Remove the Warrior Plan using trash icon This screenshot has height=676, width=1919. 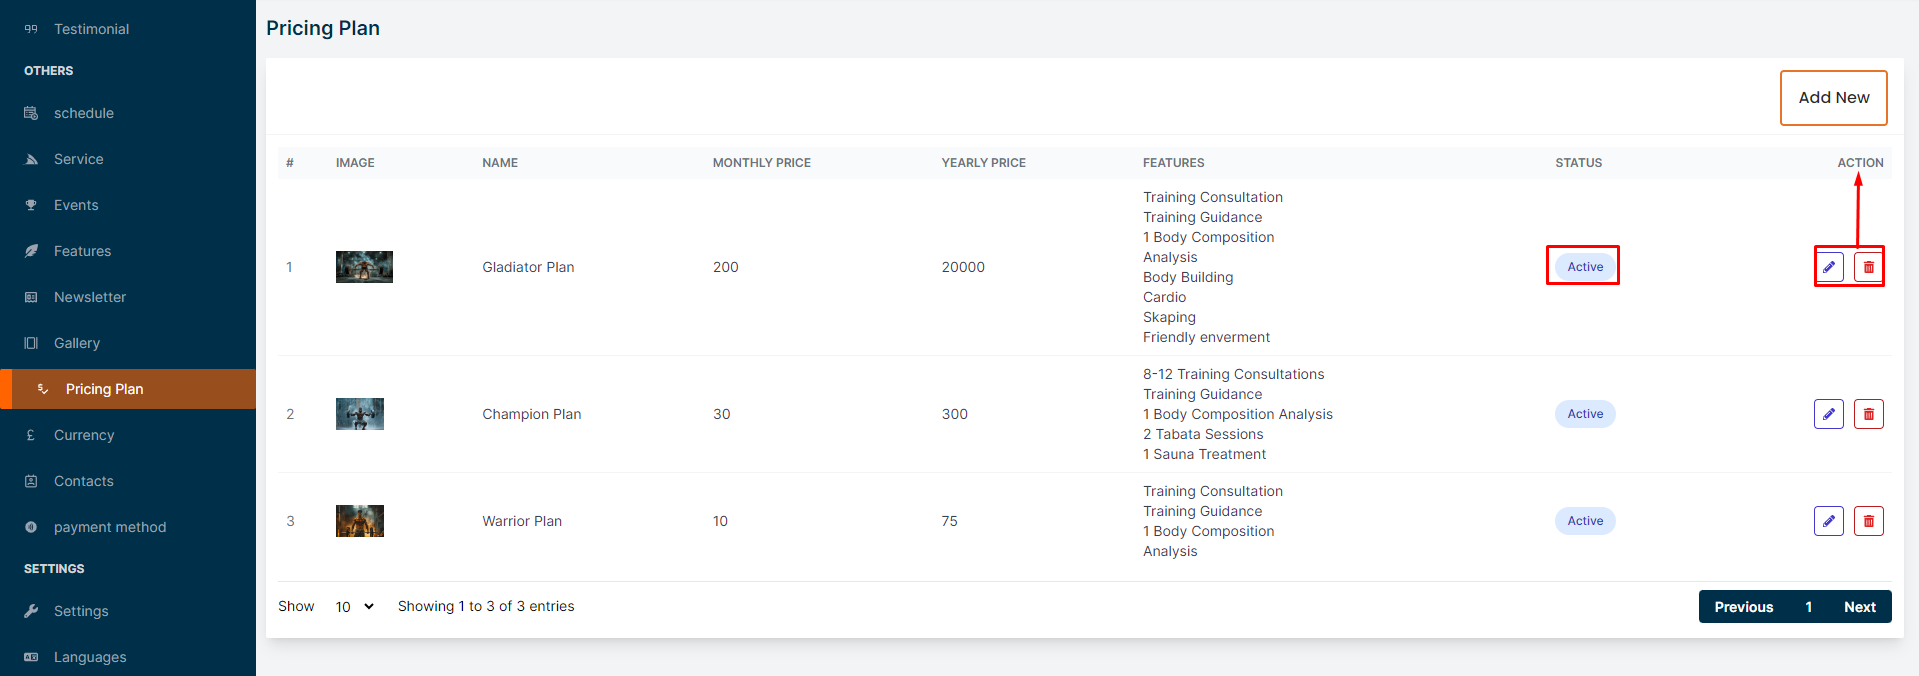[x=1868, y=521]
